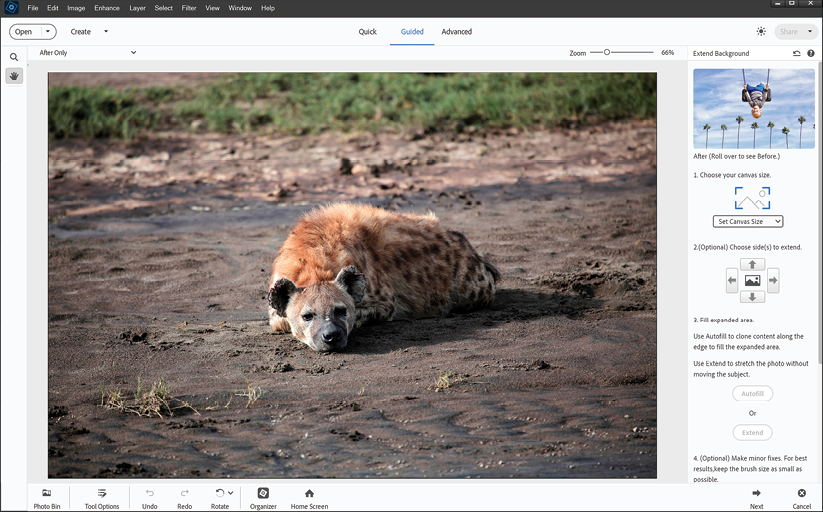
Task: Open the Image menu
Action: point(76,8)
